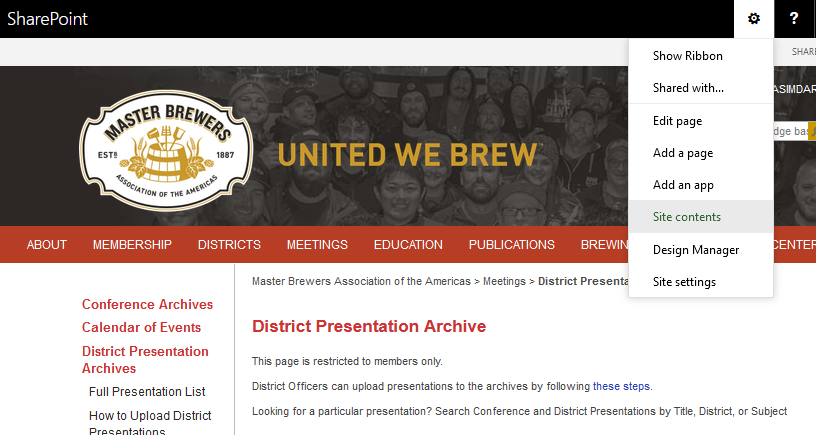
Task: Open Calendar of Events sidebar link
Action: [x=142, y=327]
